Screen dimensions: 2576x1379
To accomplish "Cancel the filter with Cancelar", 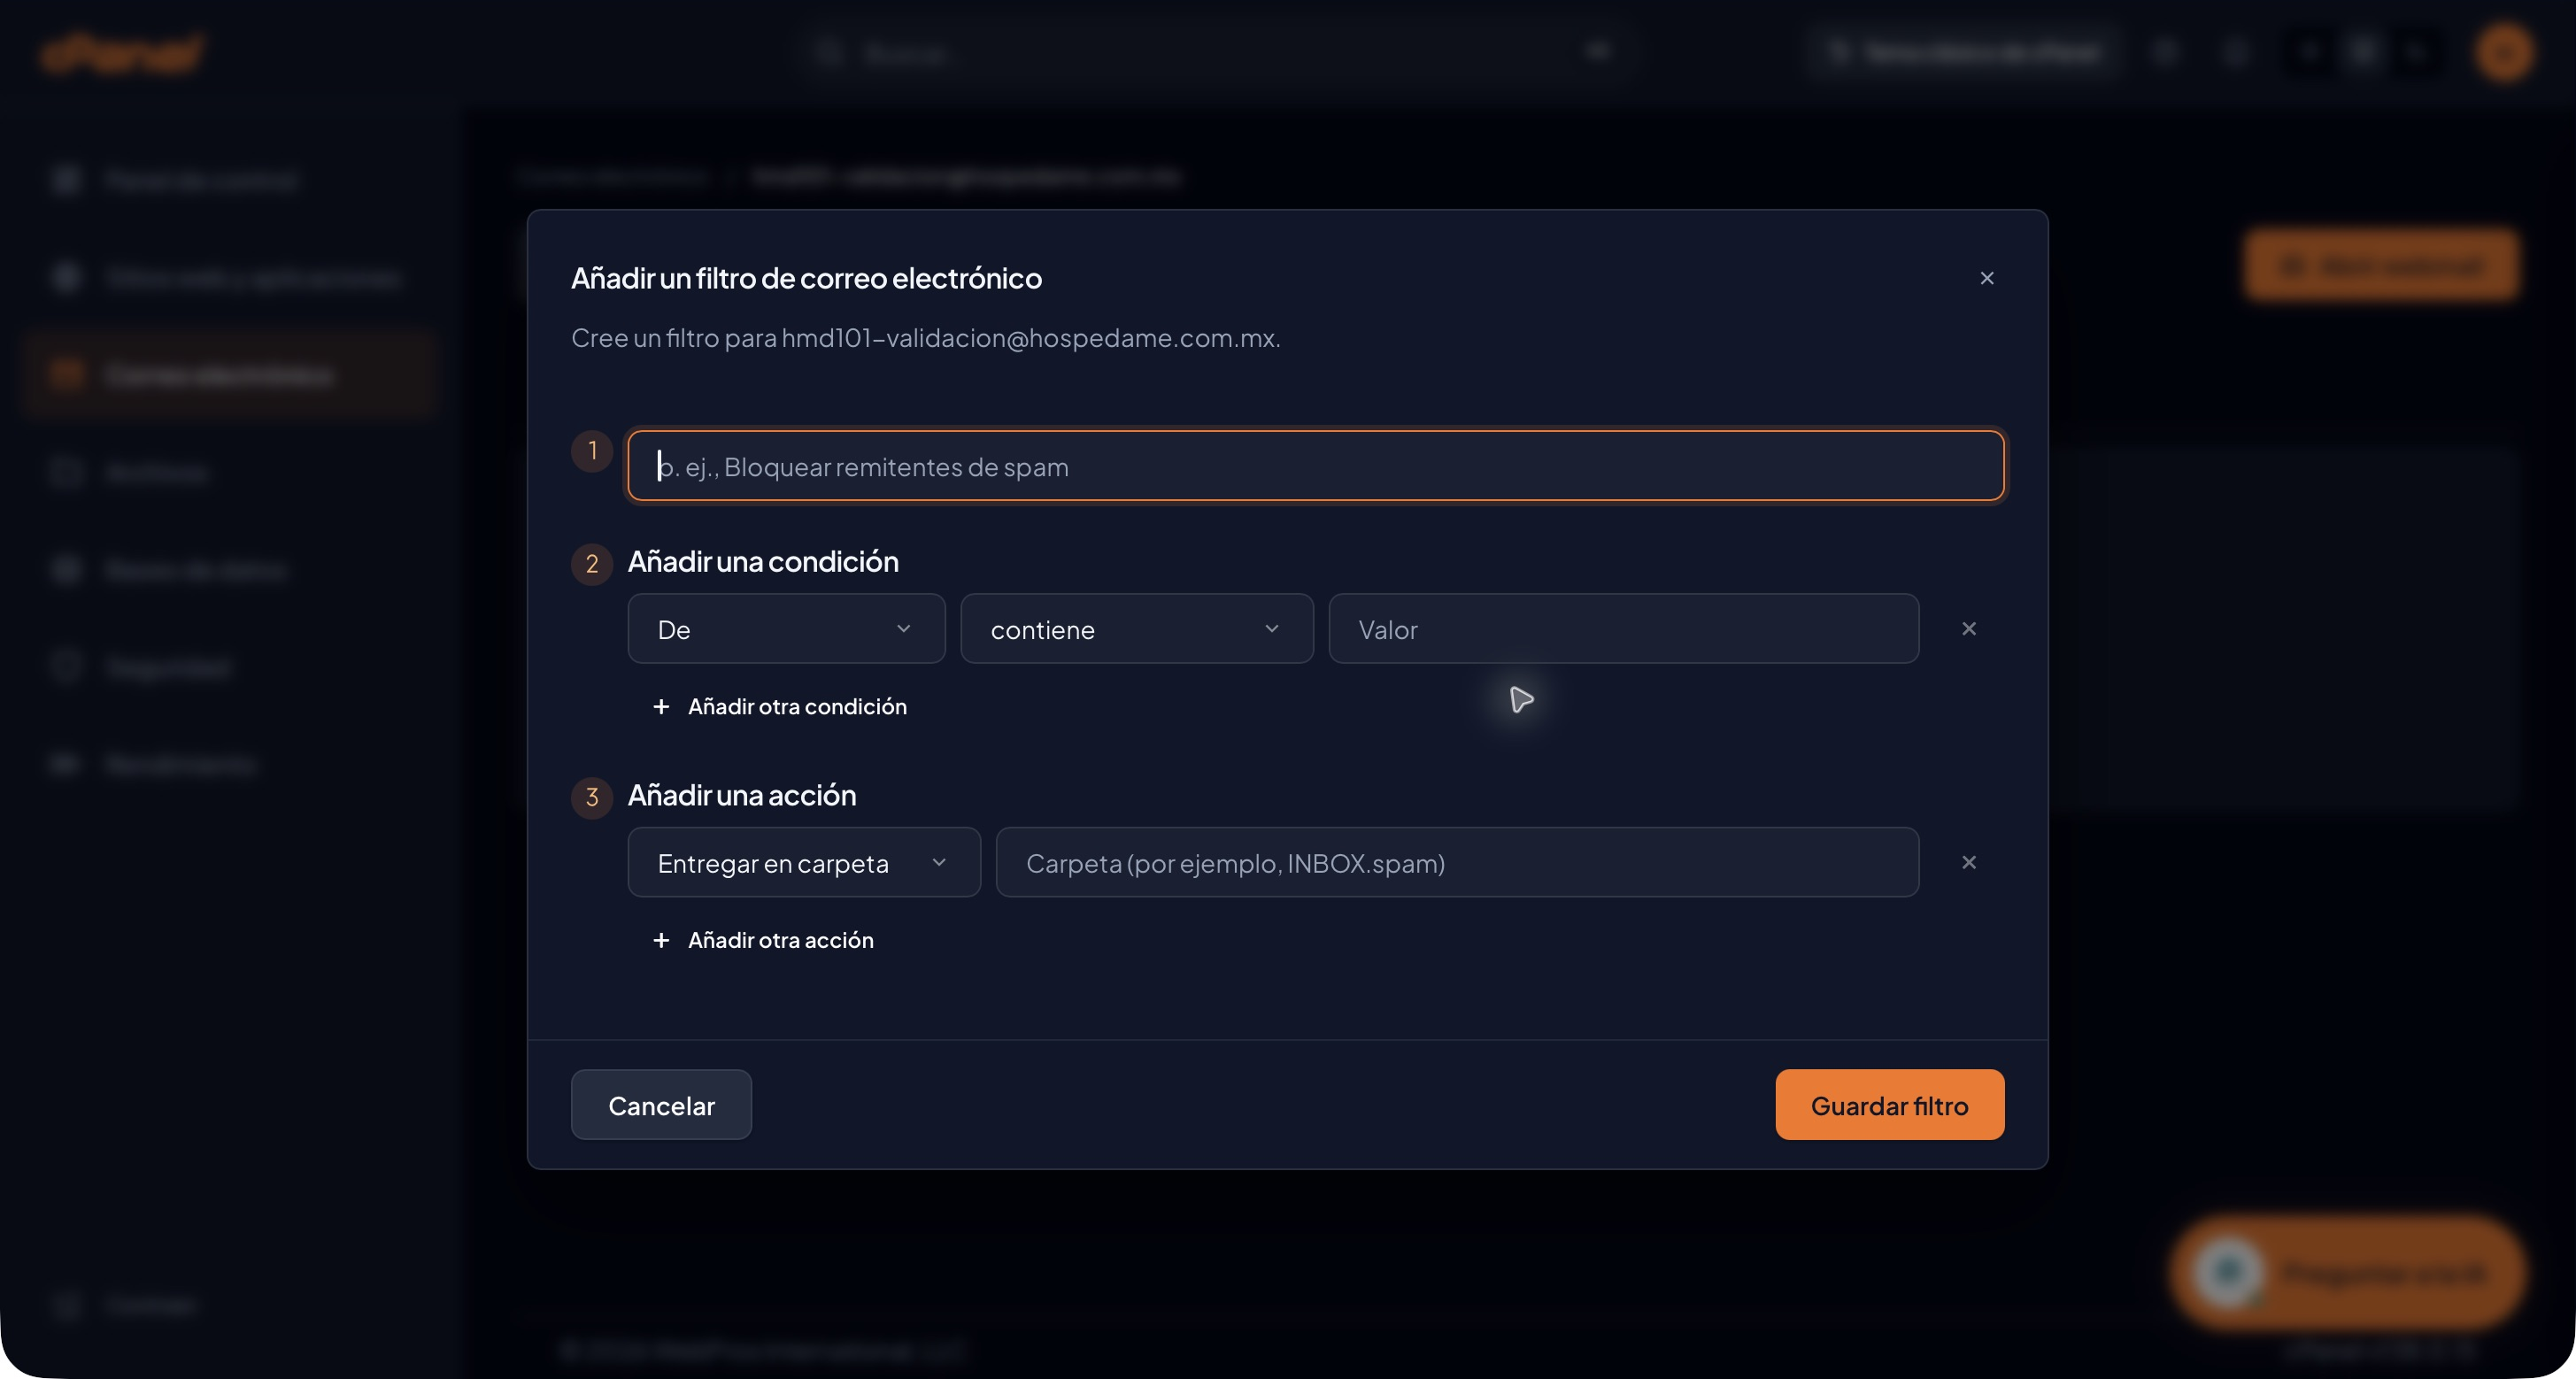I will point(661,1105).
